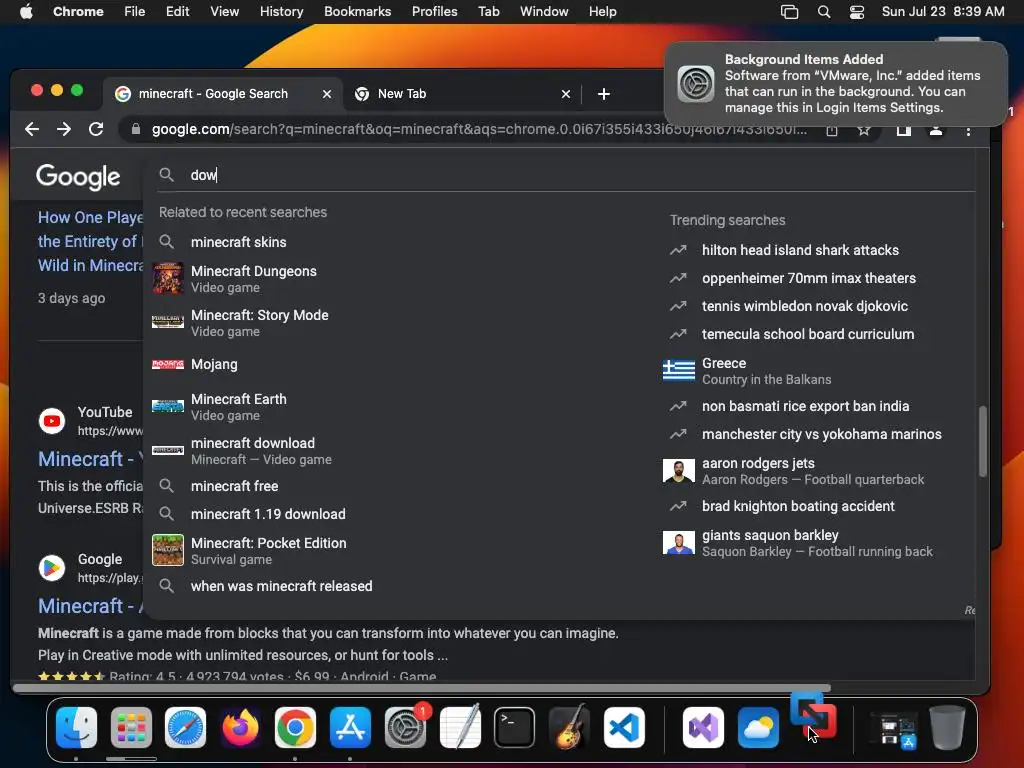Open Chrome's three-dot menu

[968, 130]
